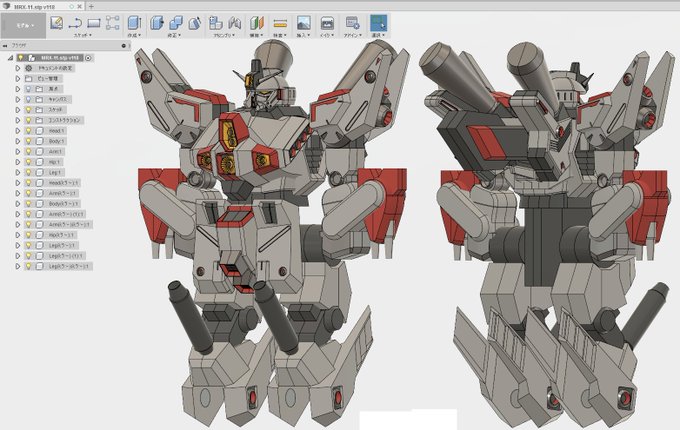Image resolution: width=680 pixels, height=430 pixels.
Task: Toggle visibility bulb for Head:1
Action: click(29, 130)
